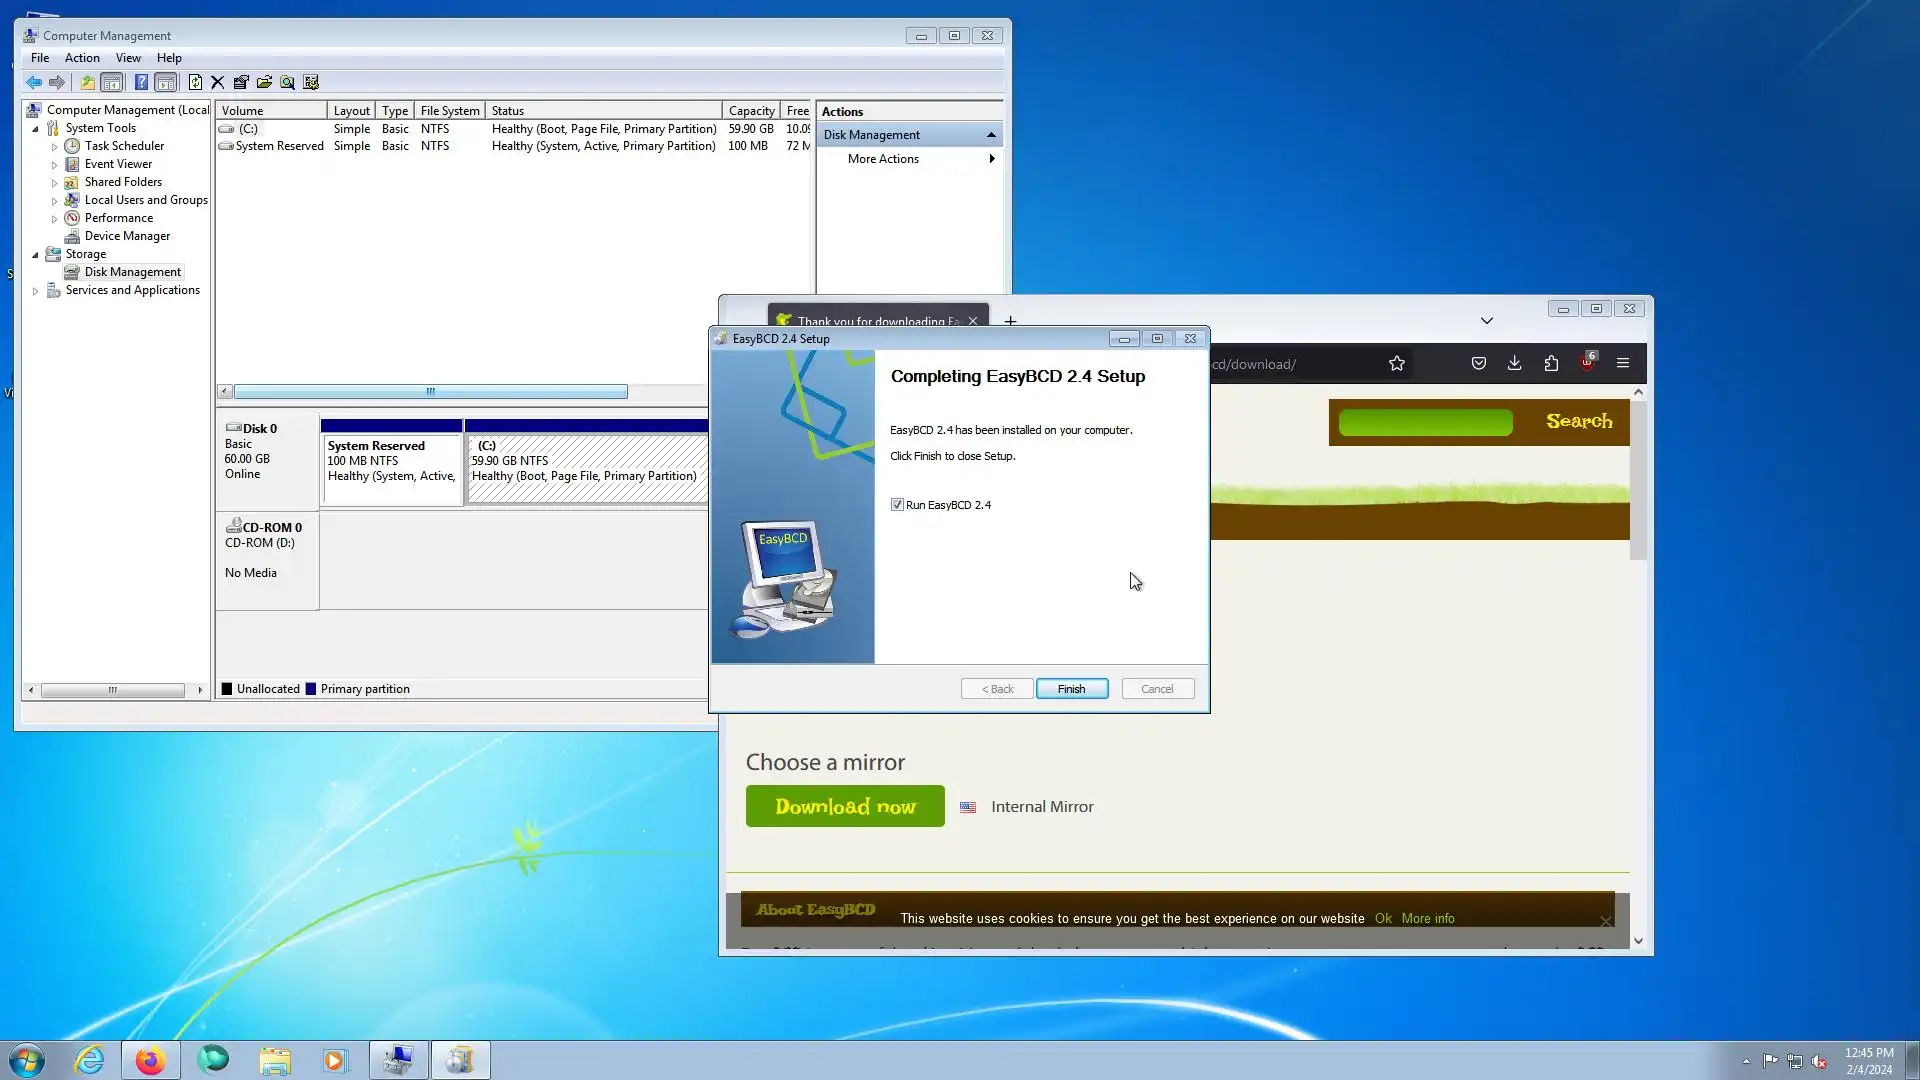1920x1080 pixels.
Task: Click Finish to close Setup
Action: coord(1071,689)
